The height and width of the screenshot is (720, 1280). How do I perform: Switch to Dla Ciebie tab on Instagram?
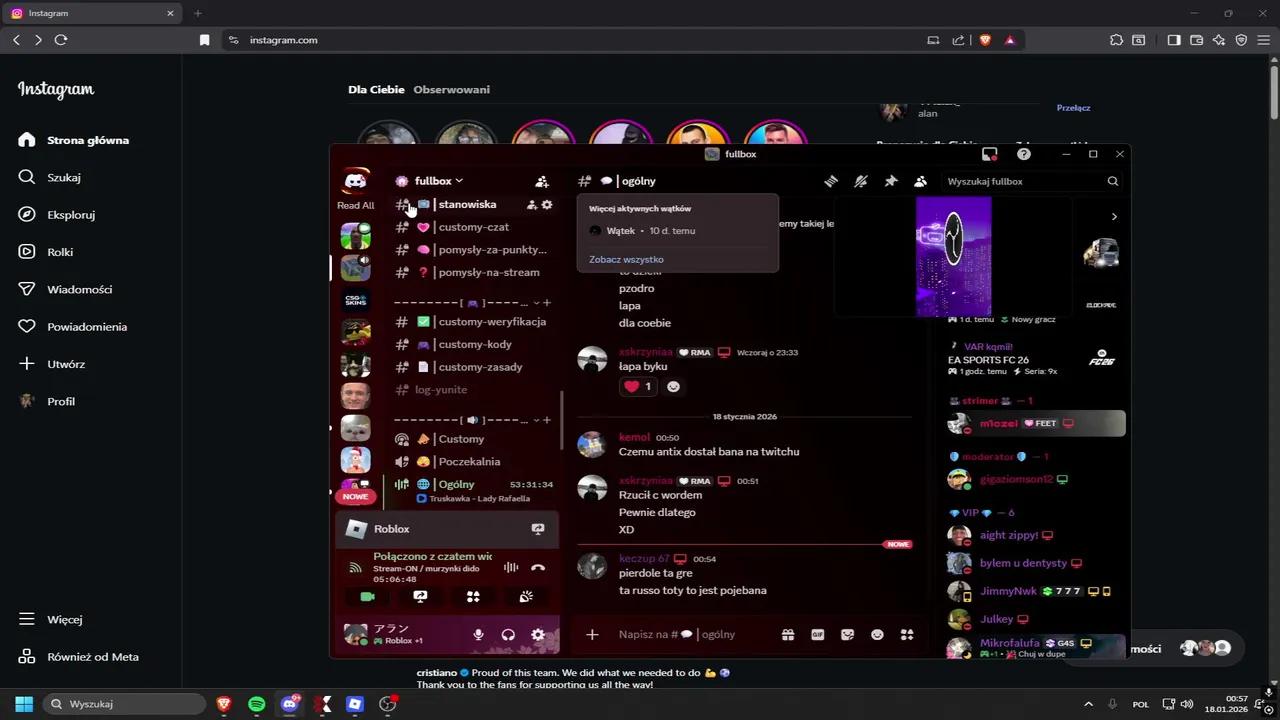point(376,89)
